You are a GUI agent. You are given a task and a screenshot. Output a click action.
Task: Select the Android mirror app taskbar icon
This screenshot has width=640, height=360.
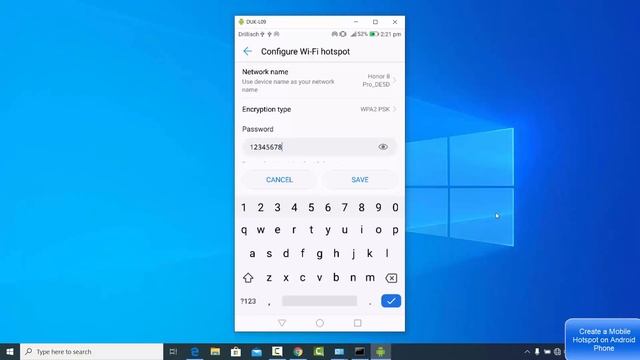click(x=380, y=351)
